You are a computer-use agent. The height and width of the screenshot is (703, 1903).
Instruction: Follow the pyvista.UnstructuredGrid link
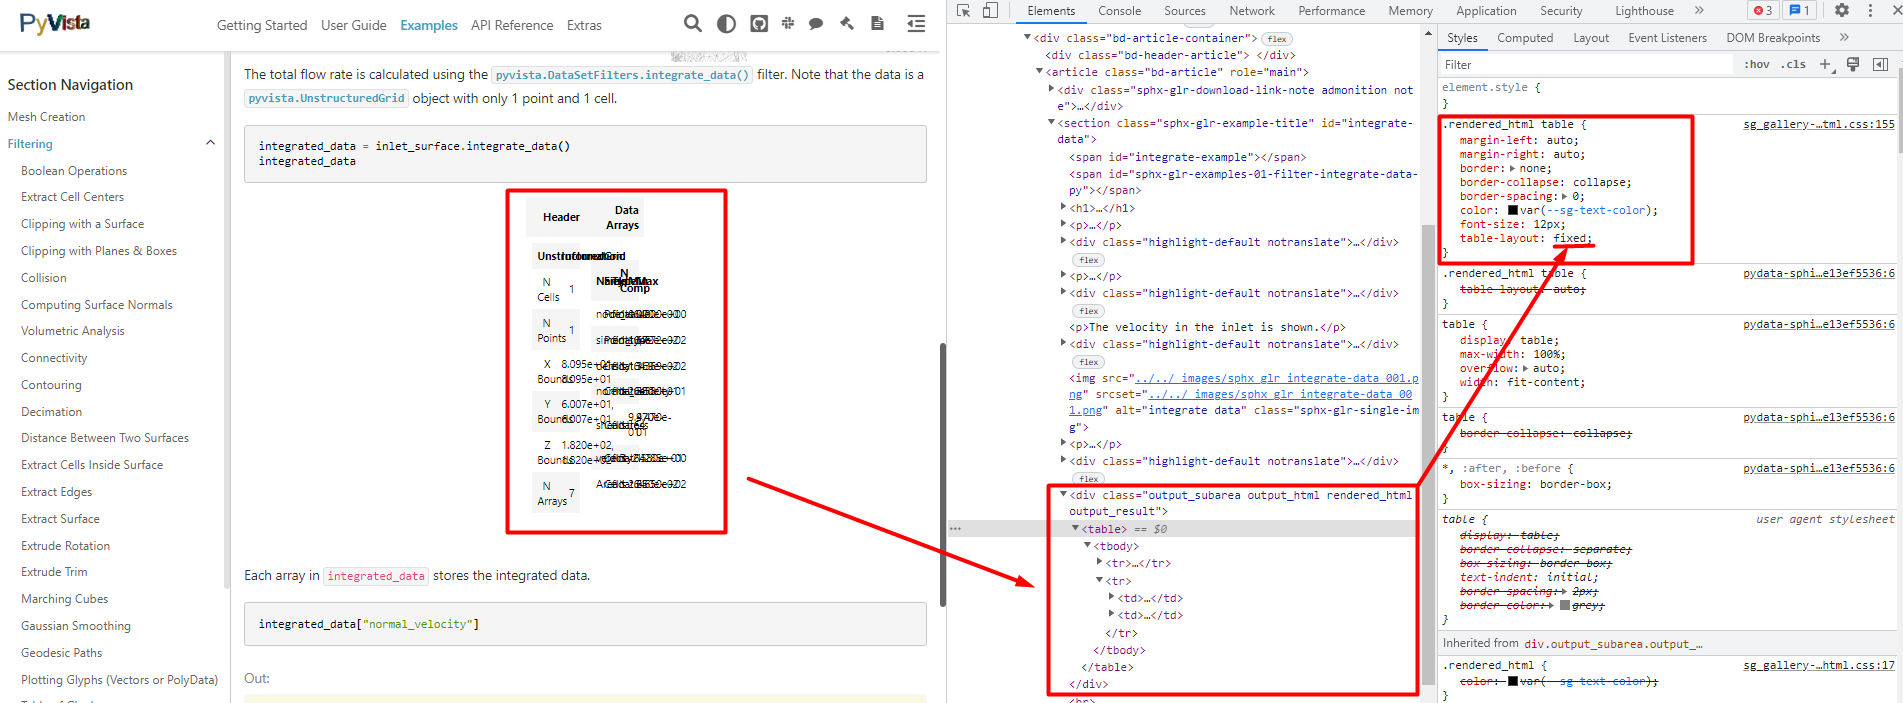point(326,98)
